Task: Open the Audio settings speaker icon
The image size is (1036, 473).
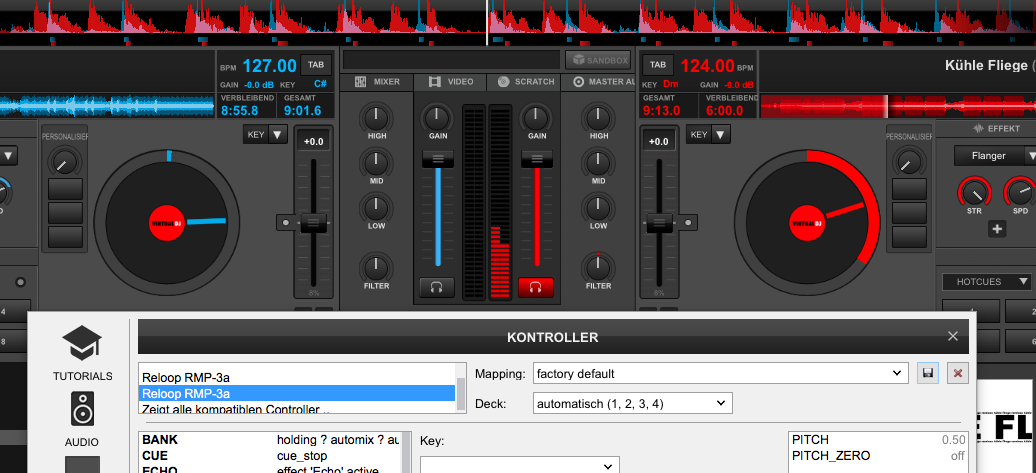Action: pyautogui.click(x=82, y=408)
